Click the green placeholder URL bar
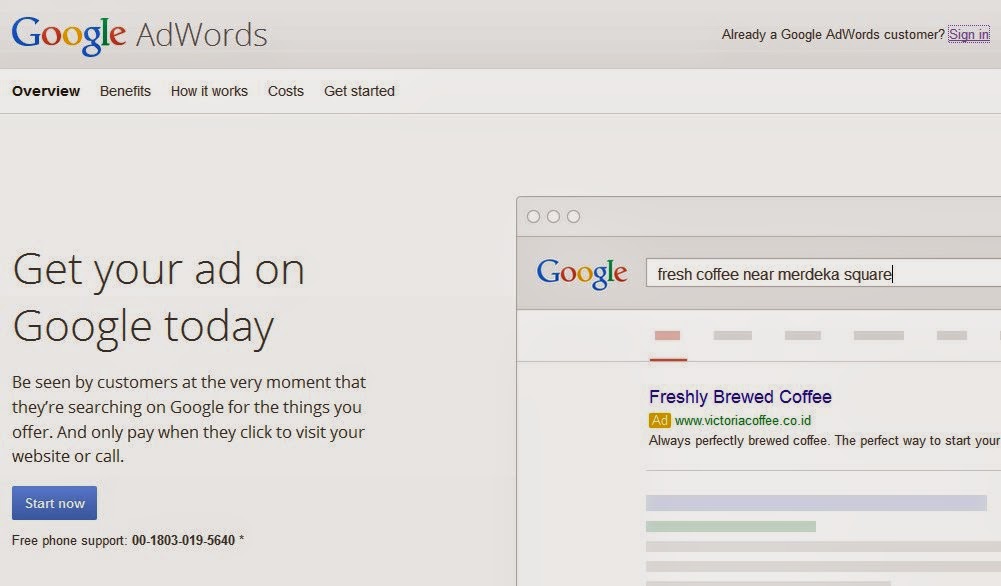The width and height of the screenshot is (1001, 586). [730, 526]
